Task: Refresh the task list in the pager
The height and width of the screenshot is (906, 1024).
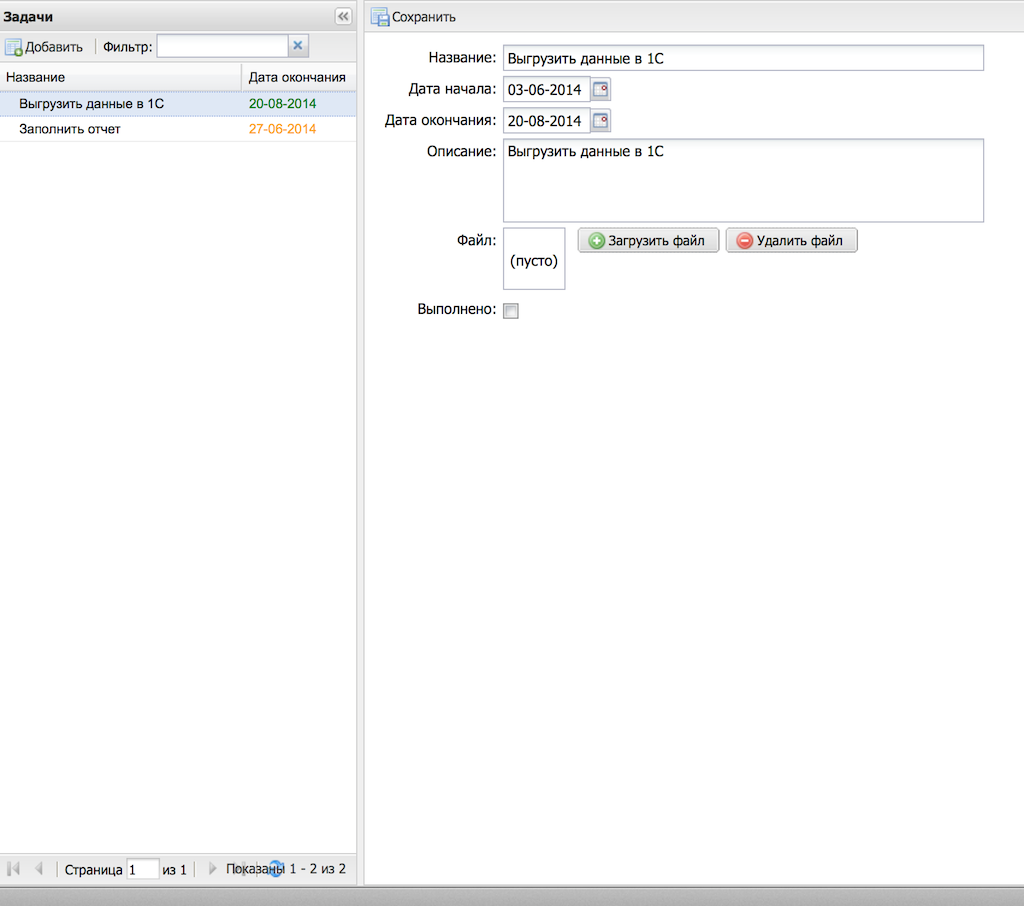Action: (x=276, y=869)
